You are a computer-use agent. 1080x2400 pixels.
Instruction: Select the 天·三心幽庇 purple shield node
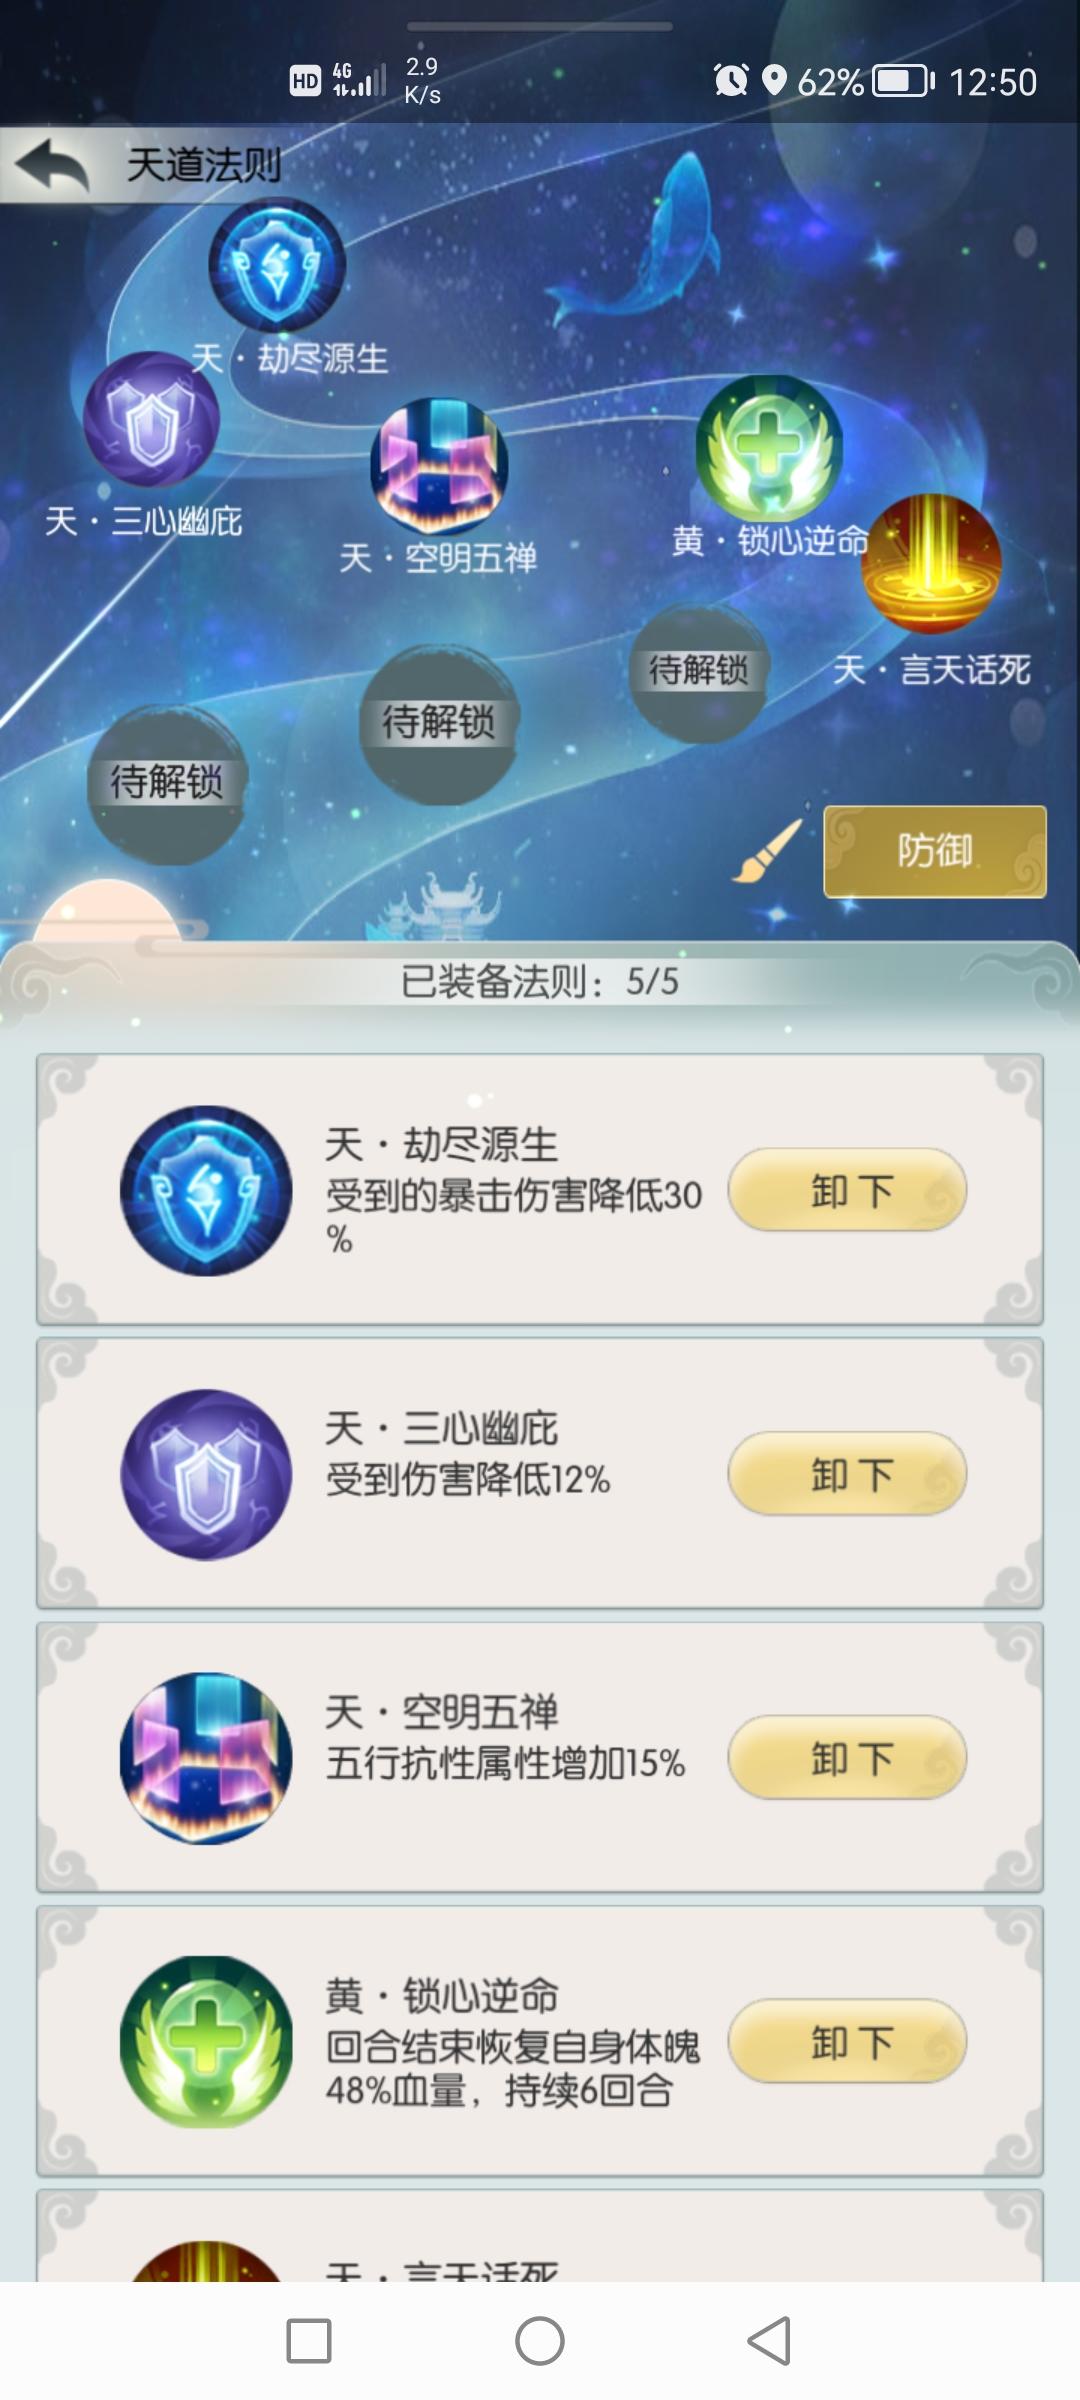pyautogui.click(x=151, y=420)
